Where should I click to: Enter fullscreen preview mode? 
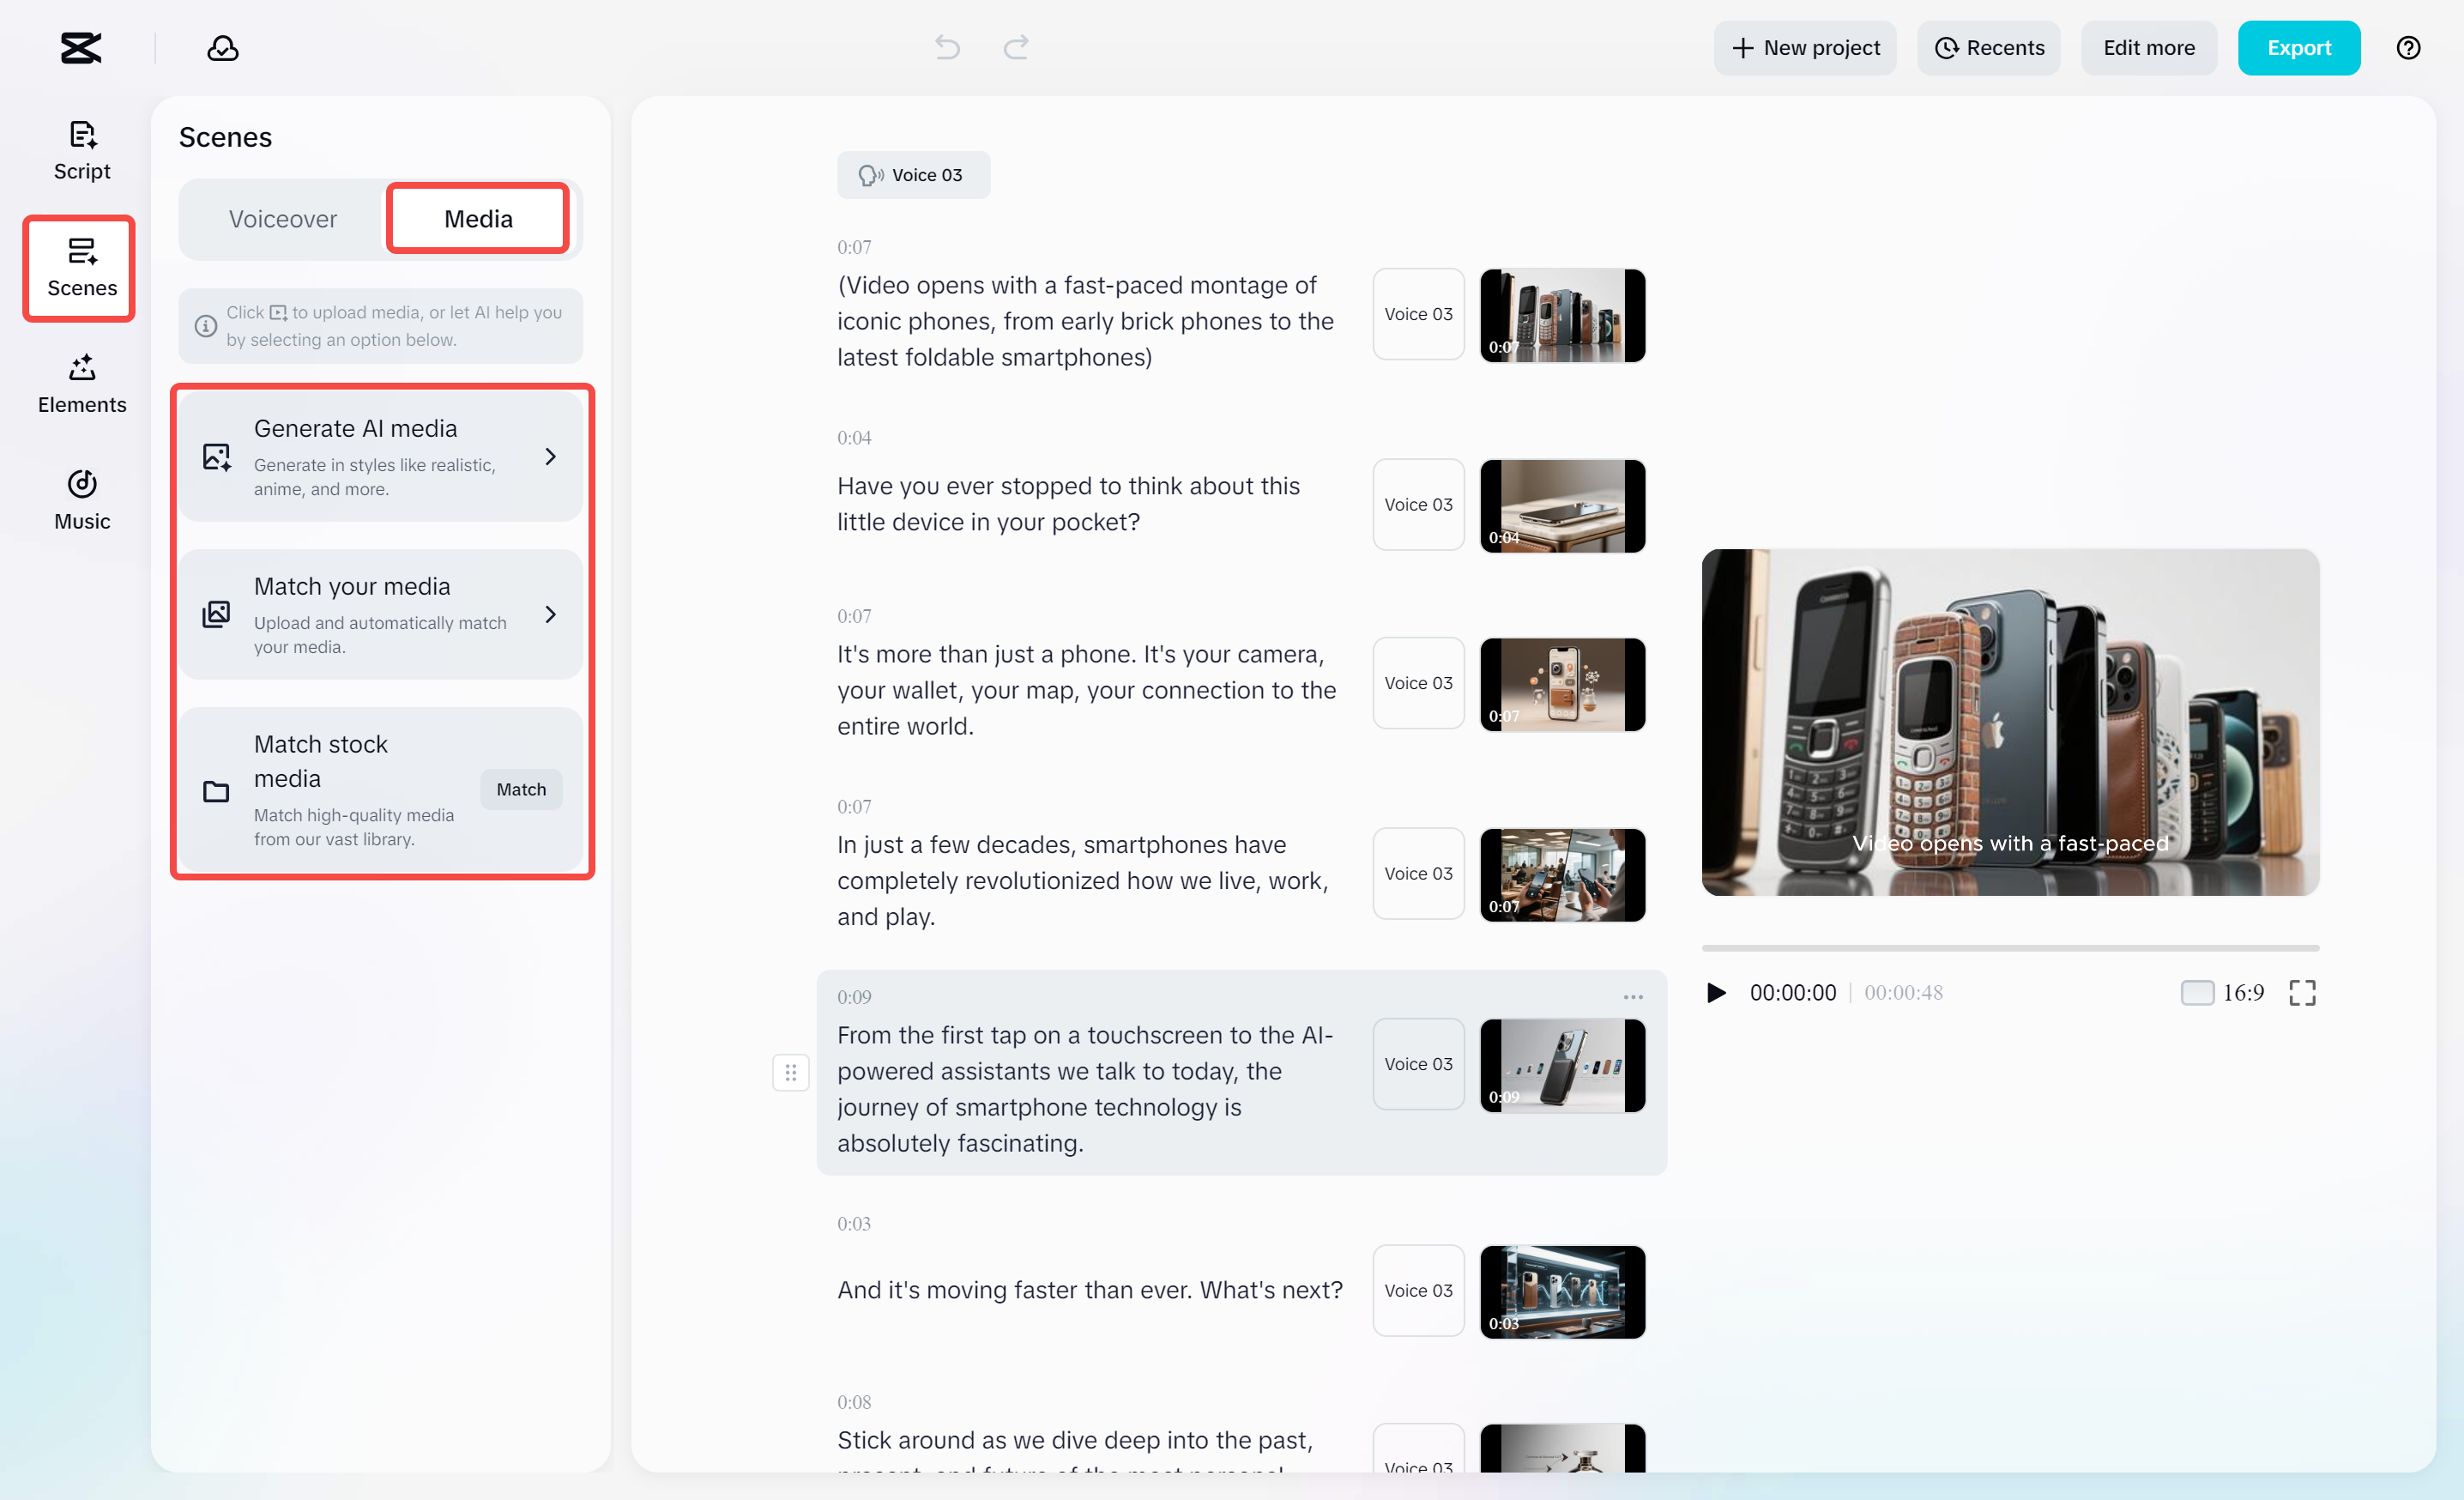pyautogui.click(x=2302, y=992)
